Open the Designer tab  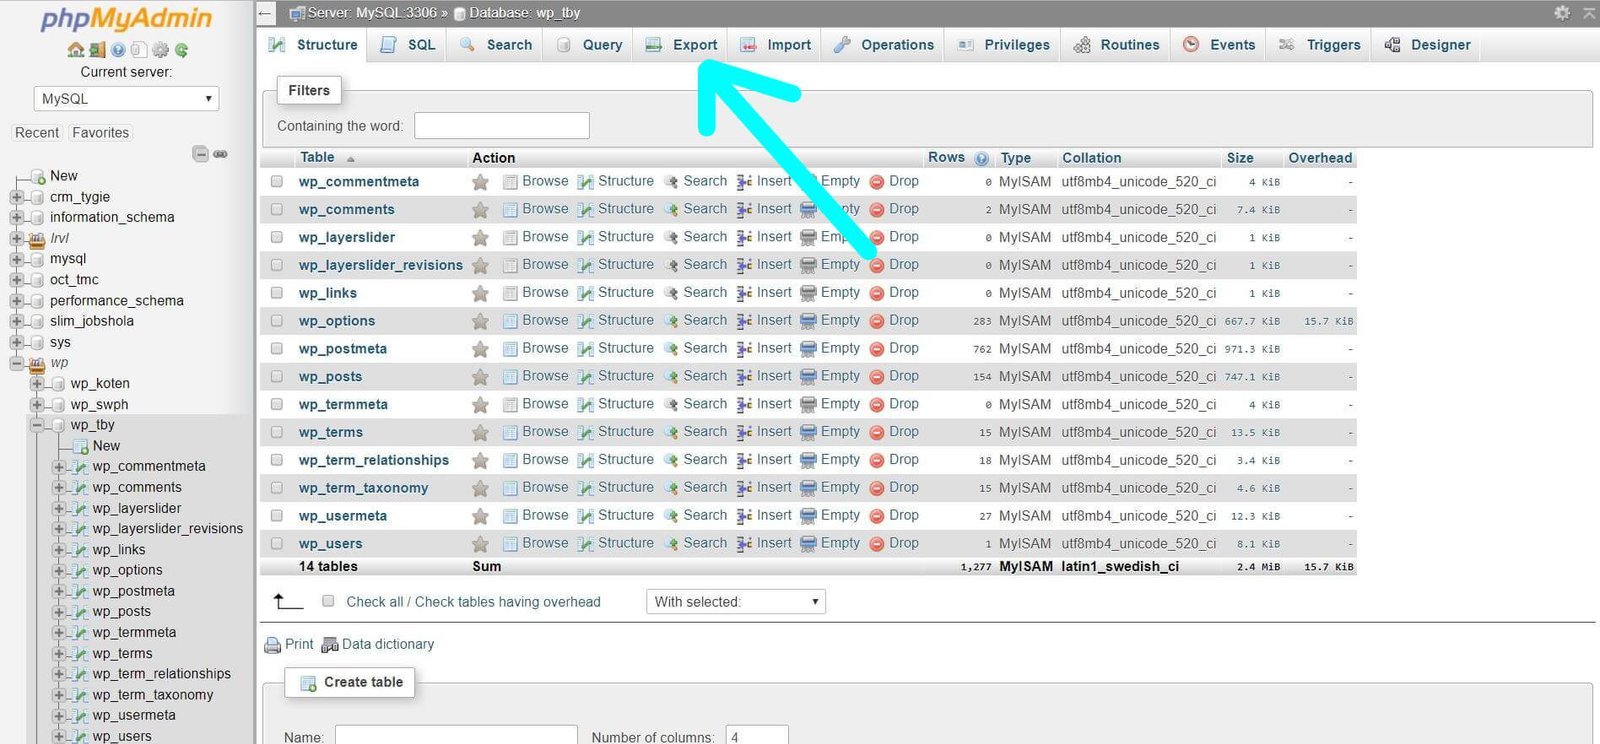1427,45
